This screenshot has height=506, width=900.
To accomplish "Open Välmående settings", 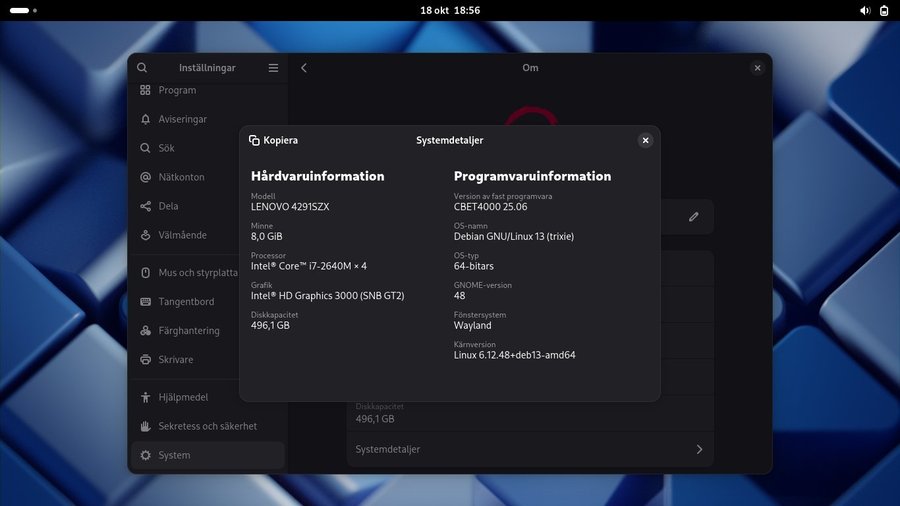I will tap(182, 235).
